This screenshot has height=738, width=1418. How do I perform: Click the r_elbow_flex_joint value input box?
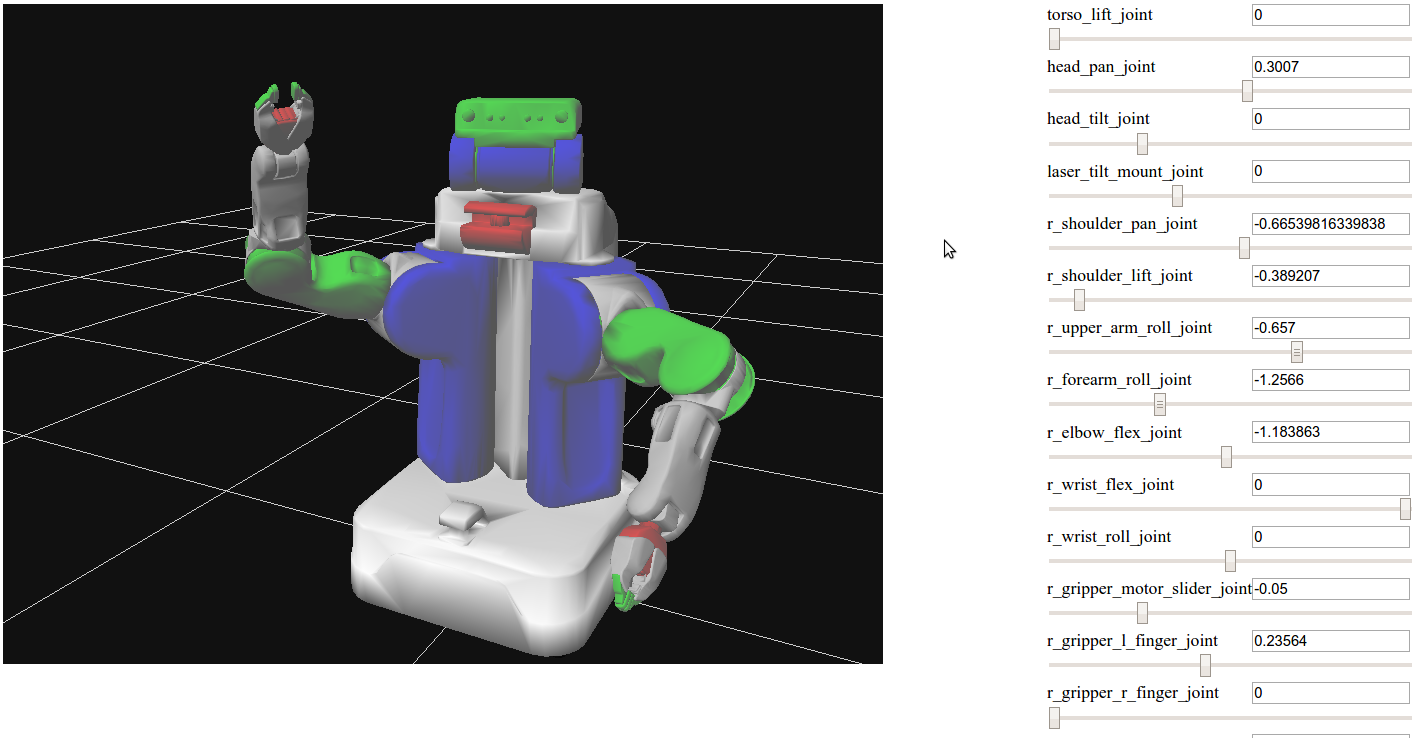click(x=1330, y=432)
